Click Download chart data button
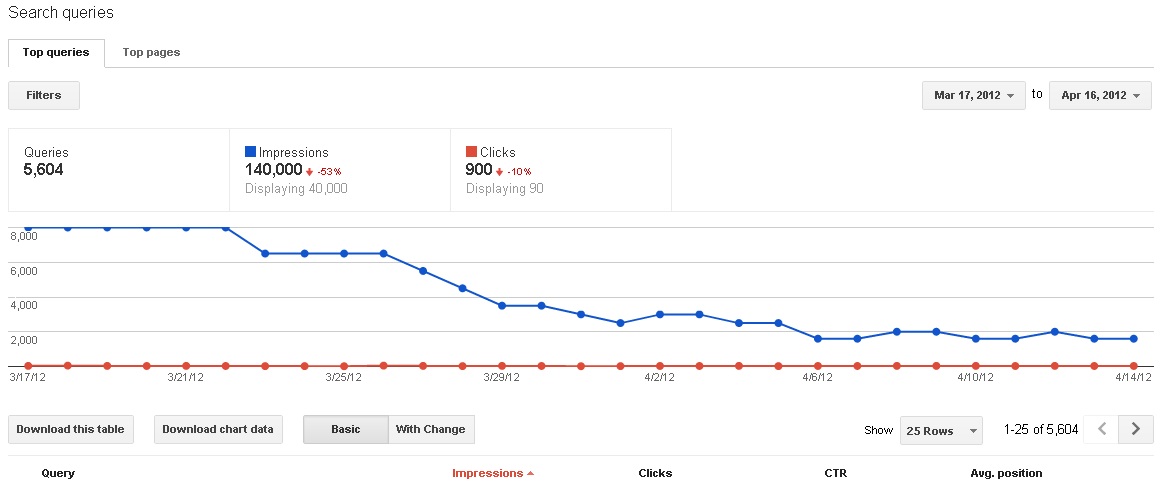 click(217, 429)
